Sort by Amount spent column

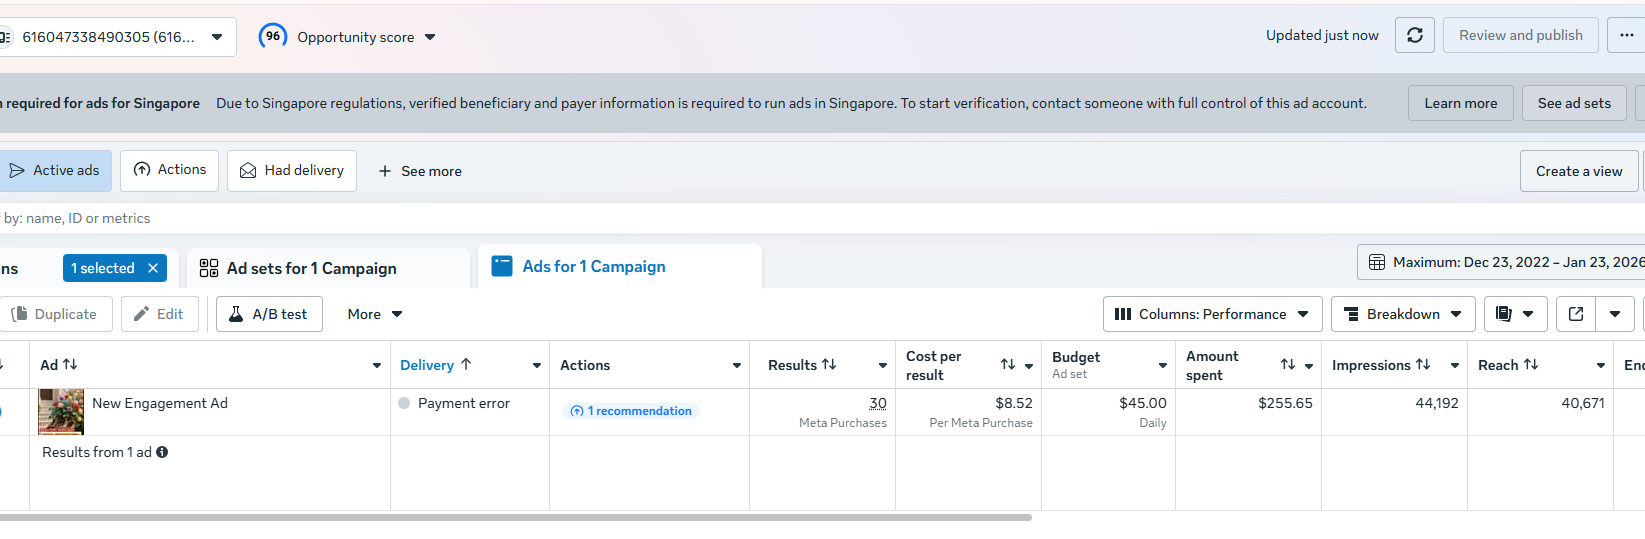[1288, 365]
